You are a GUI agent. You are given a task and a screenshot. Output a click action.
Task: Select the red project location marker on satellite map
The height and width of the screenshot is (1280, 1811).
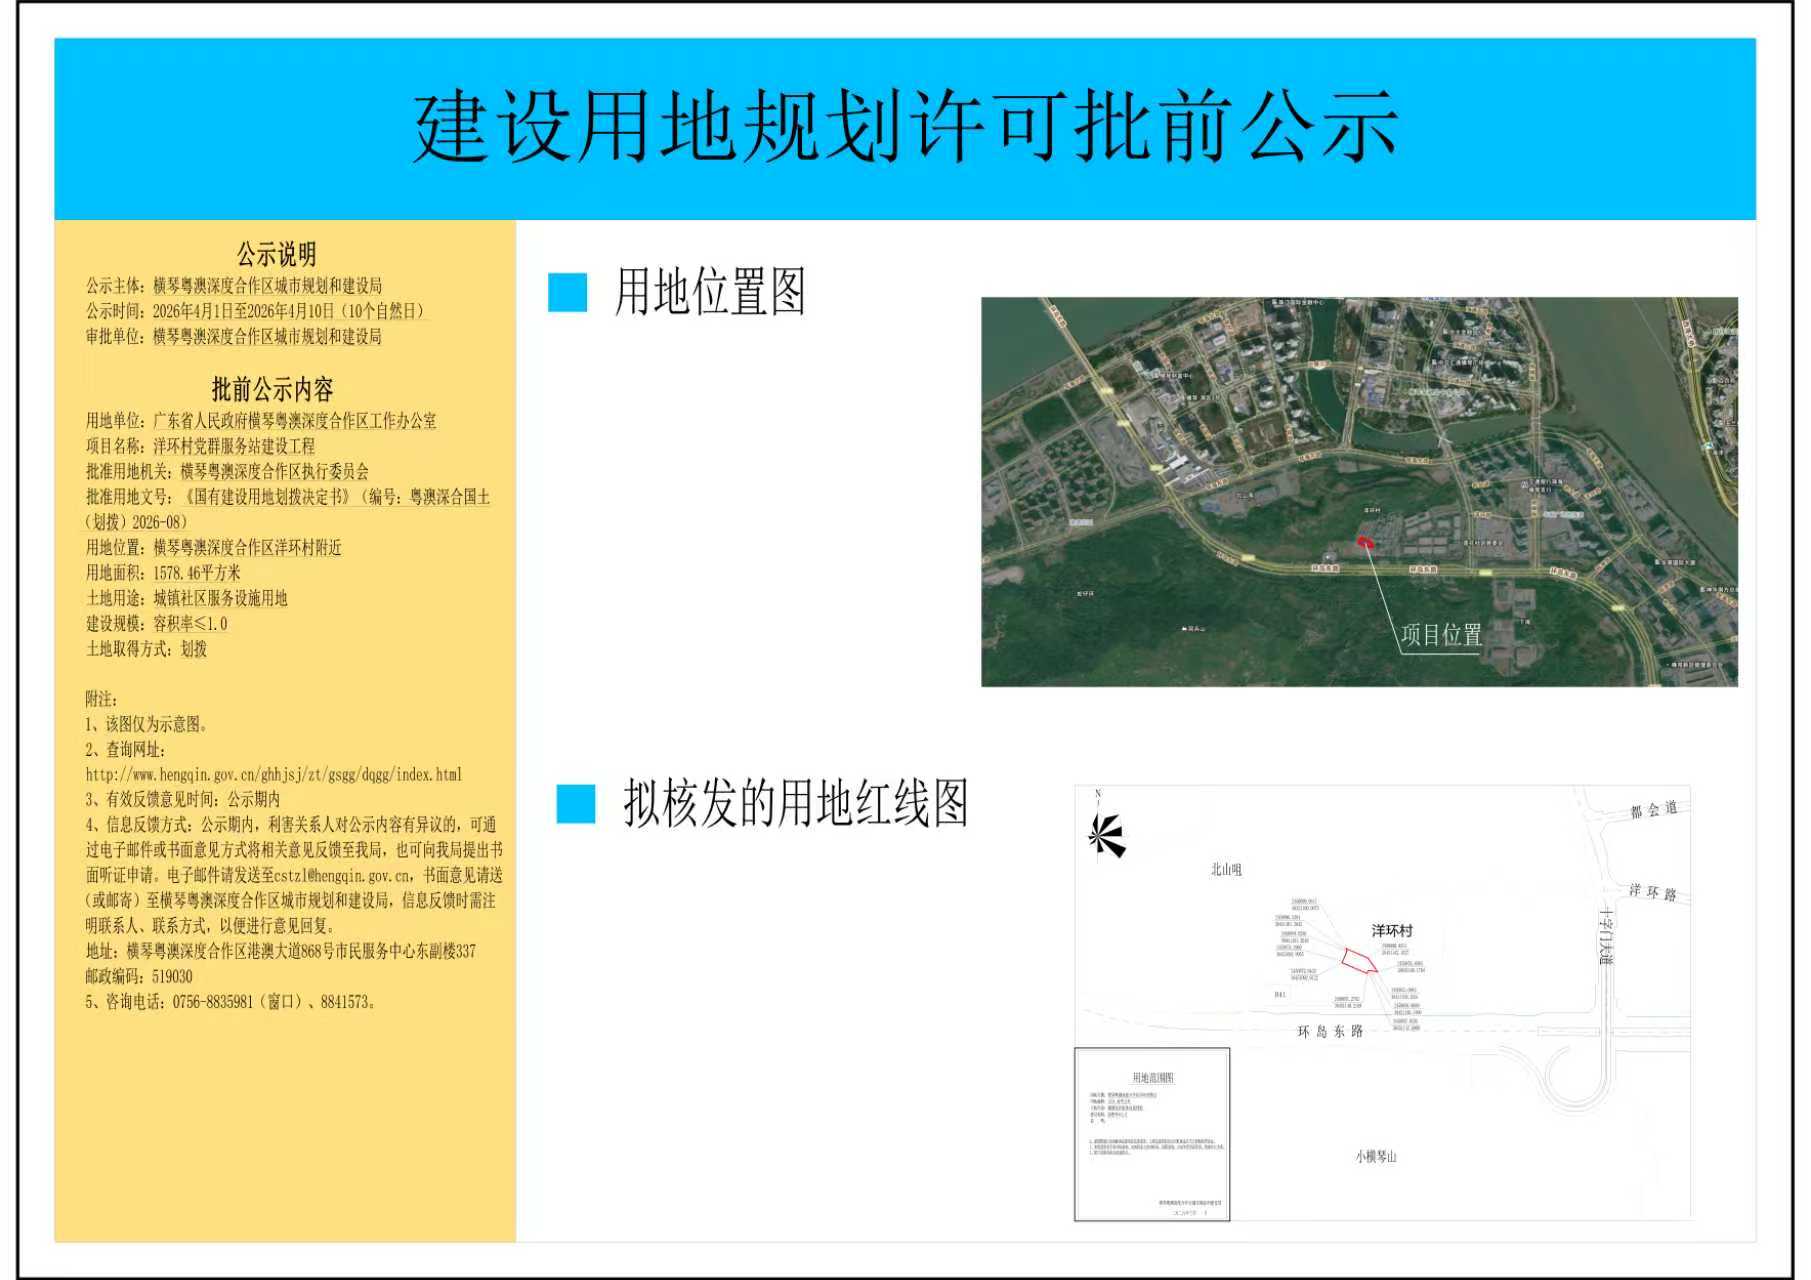(1368, 540)
